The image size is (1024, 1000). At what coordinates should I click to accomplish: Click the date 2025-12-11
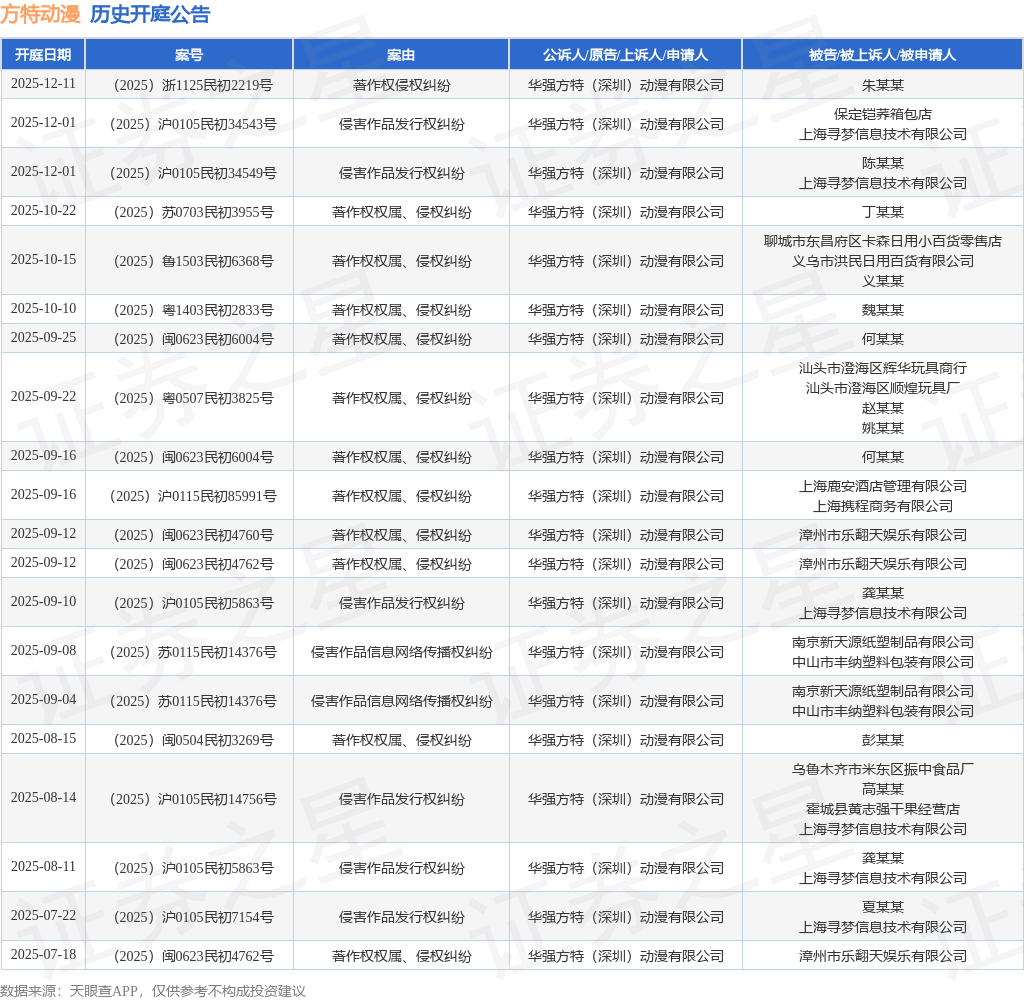coord(43,84)
